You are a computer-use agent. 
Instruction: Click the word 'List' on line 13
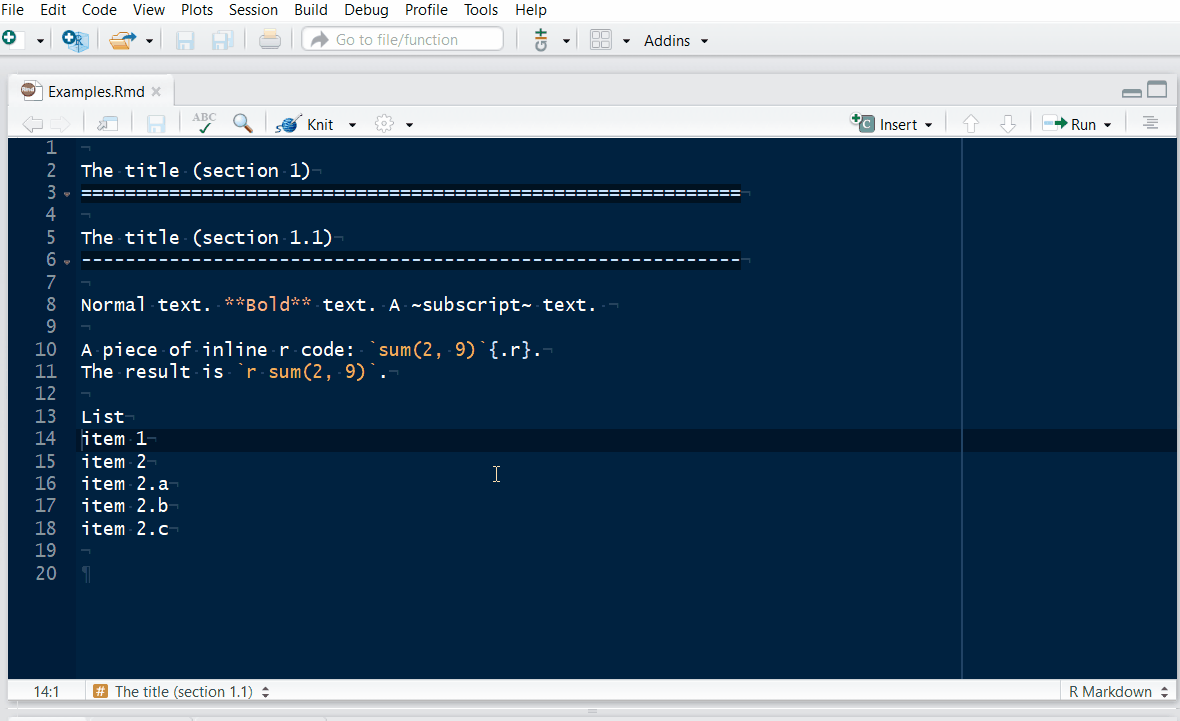(102, 416)
